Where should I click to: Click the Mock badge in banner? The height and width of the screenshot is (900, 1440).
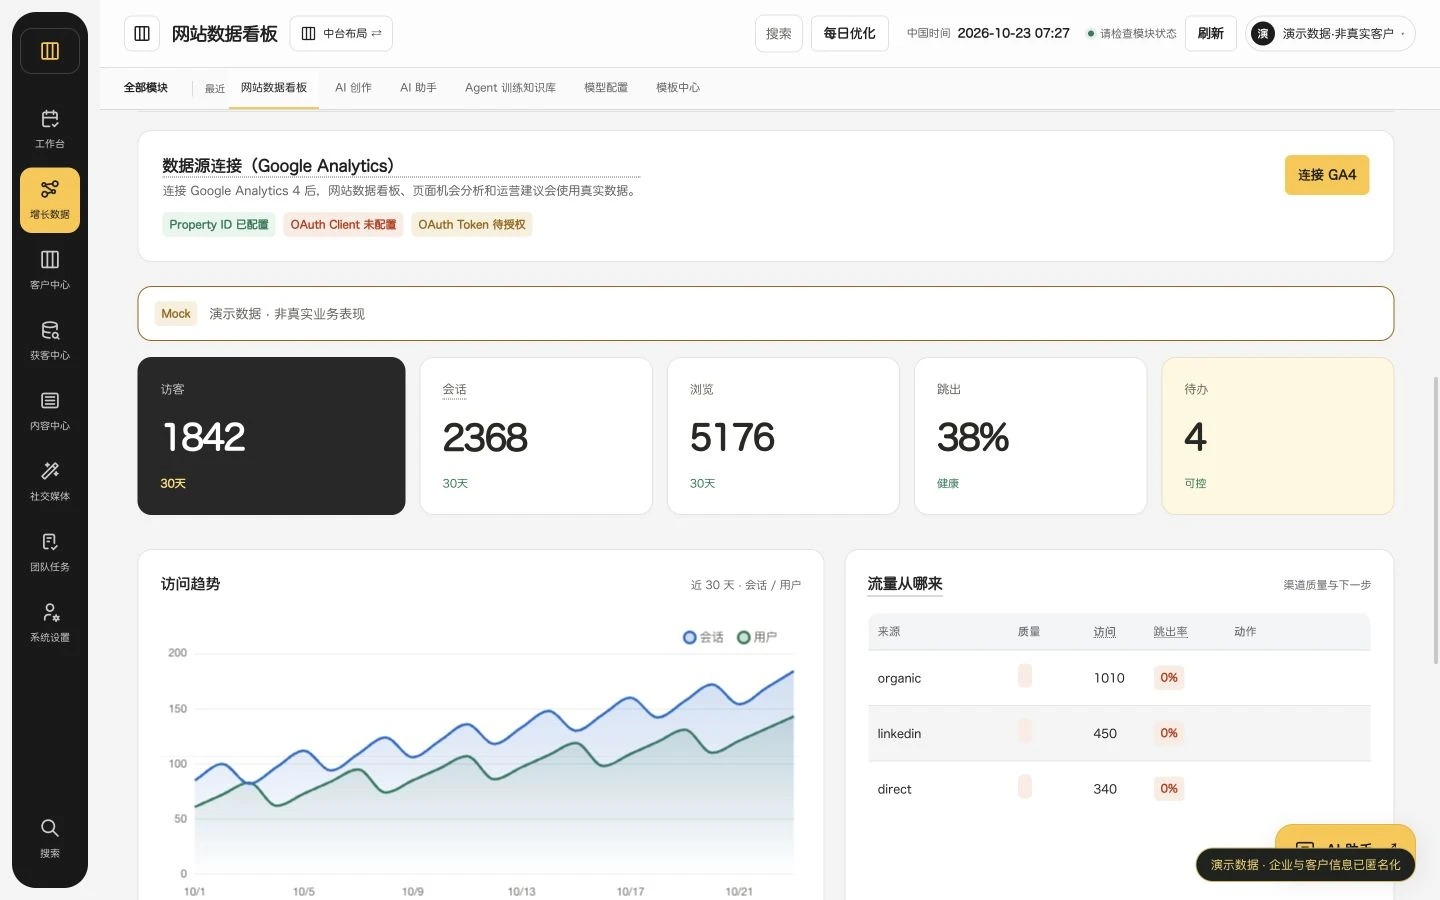click(x=176, y=314)
